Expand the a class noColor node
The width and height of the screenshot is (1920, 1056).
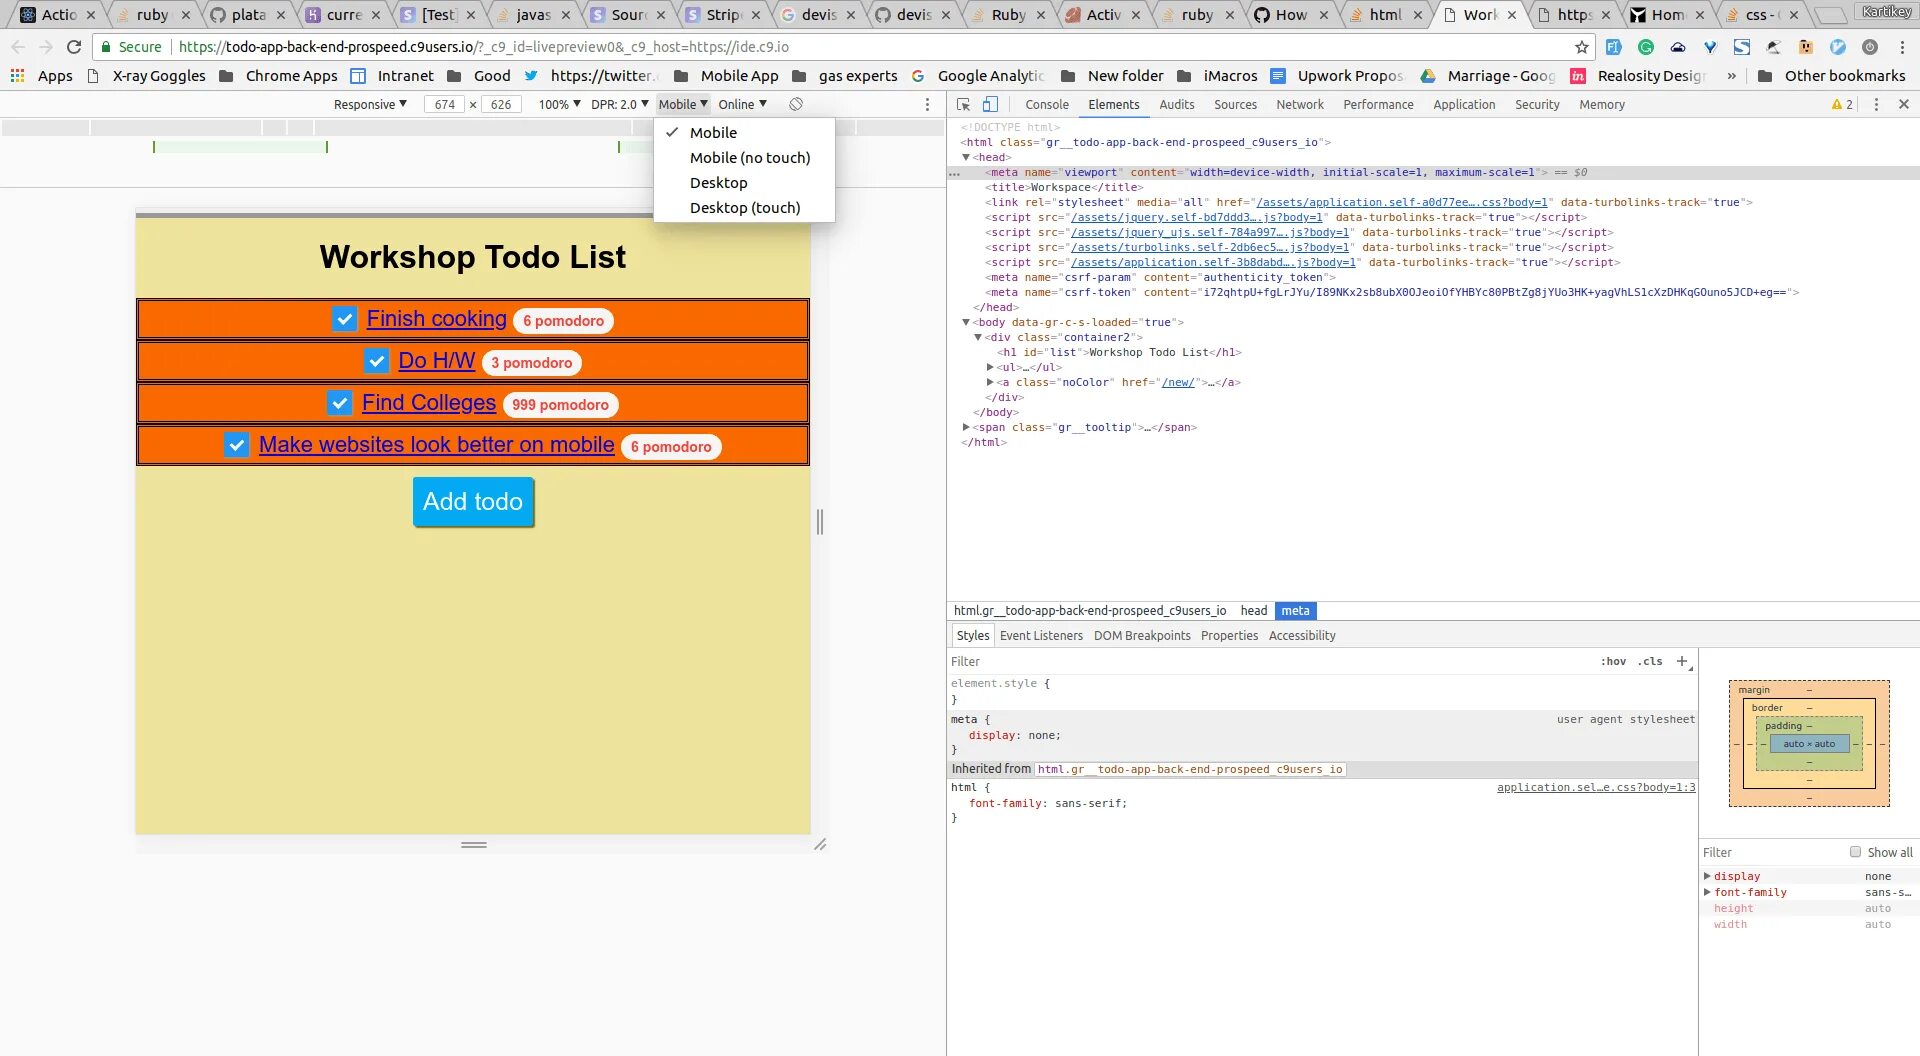990,382
